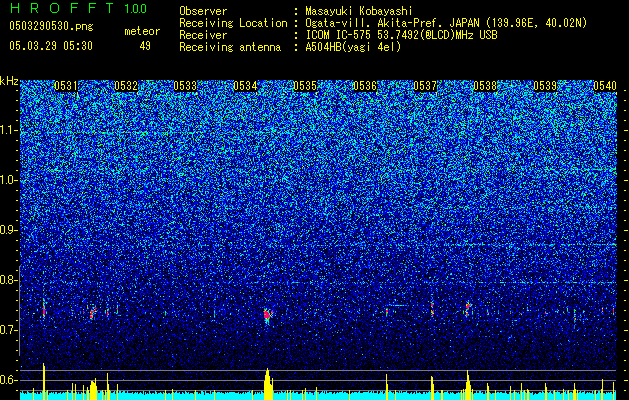Click the 0.7 kHz axis tick label

pyautogui.click(x=9, y=330)
